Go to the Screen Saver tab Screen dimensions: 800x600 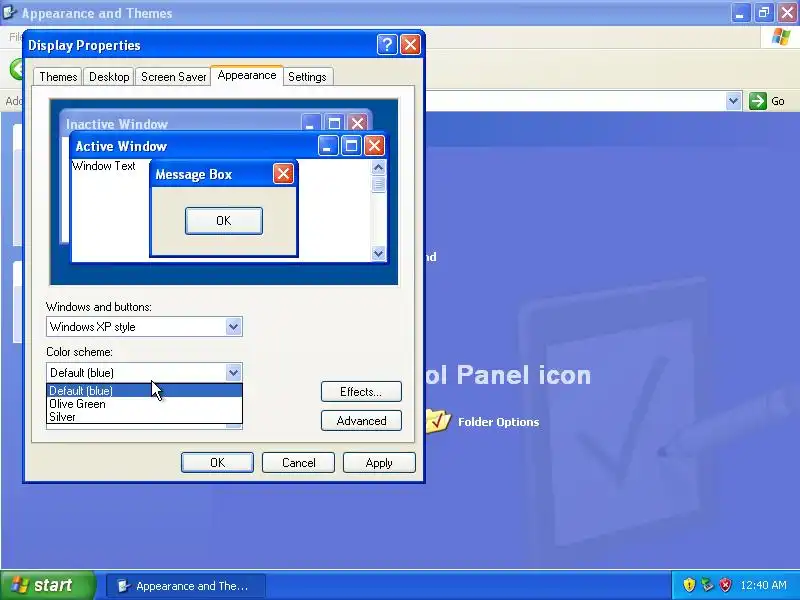173,77
